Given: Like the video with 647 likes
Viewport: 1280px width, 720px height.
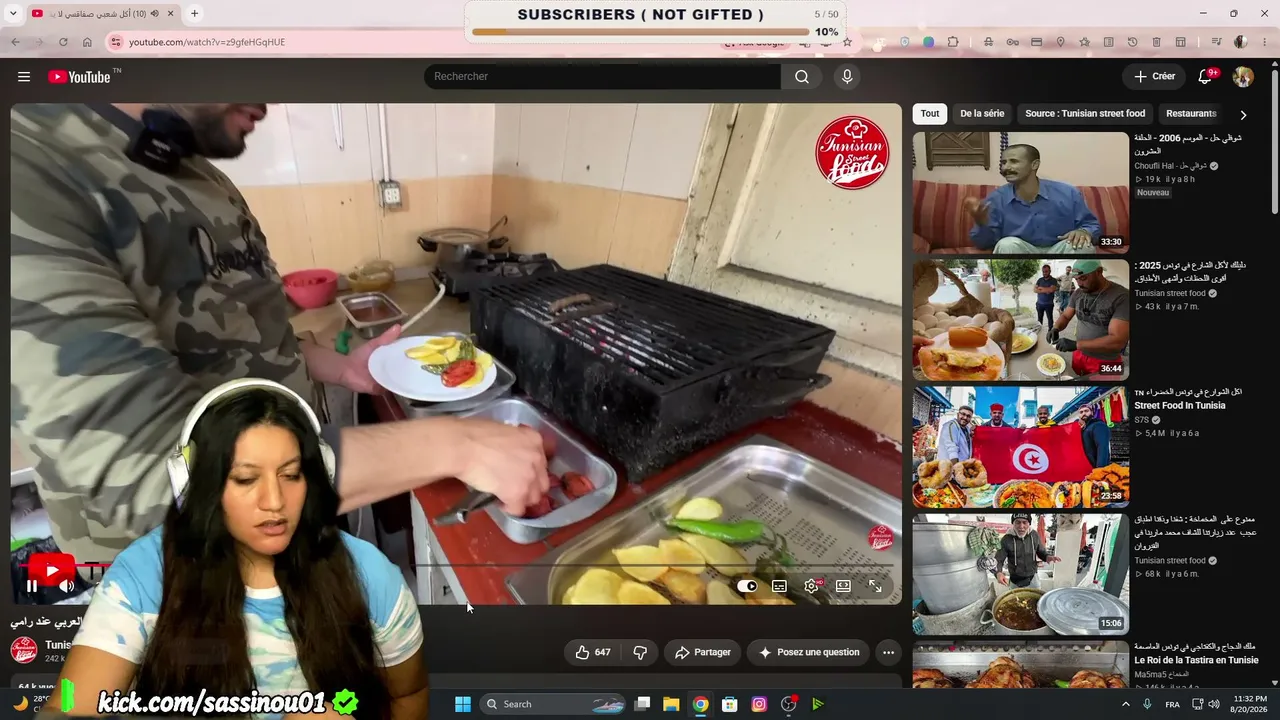Looking at the screenshot, I should click(592, 652).
